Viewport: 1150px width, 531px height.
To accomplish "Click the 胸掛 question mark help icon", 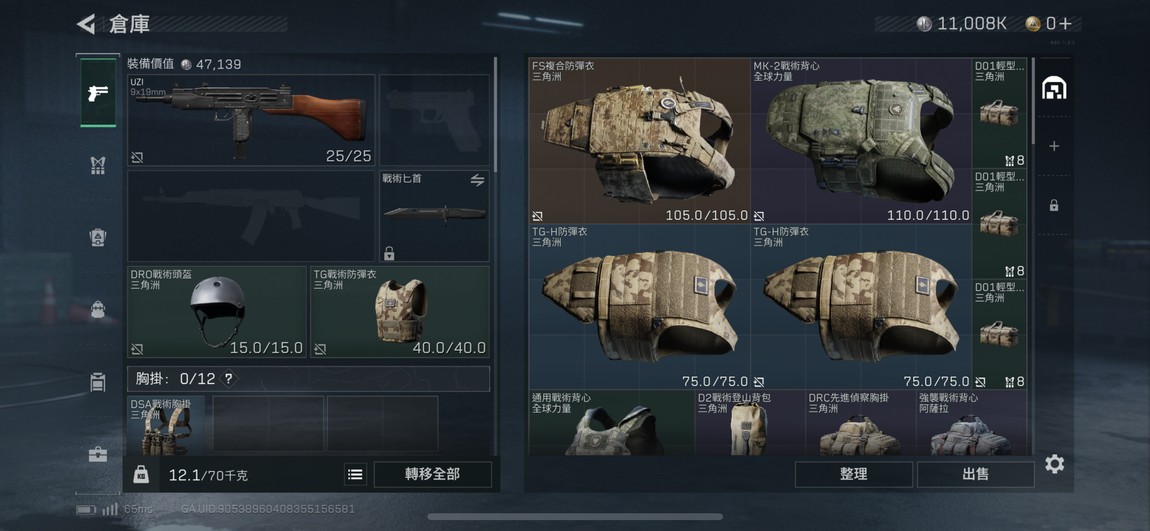I will click(229, 378).
